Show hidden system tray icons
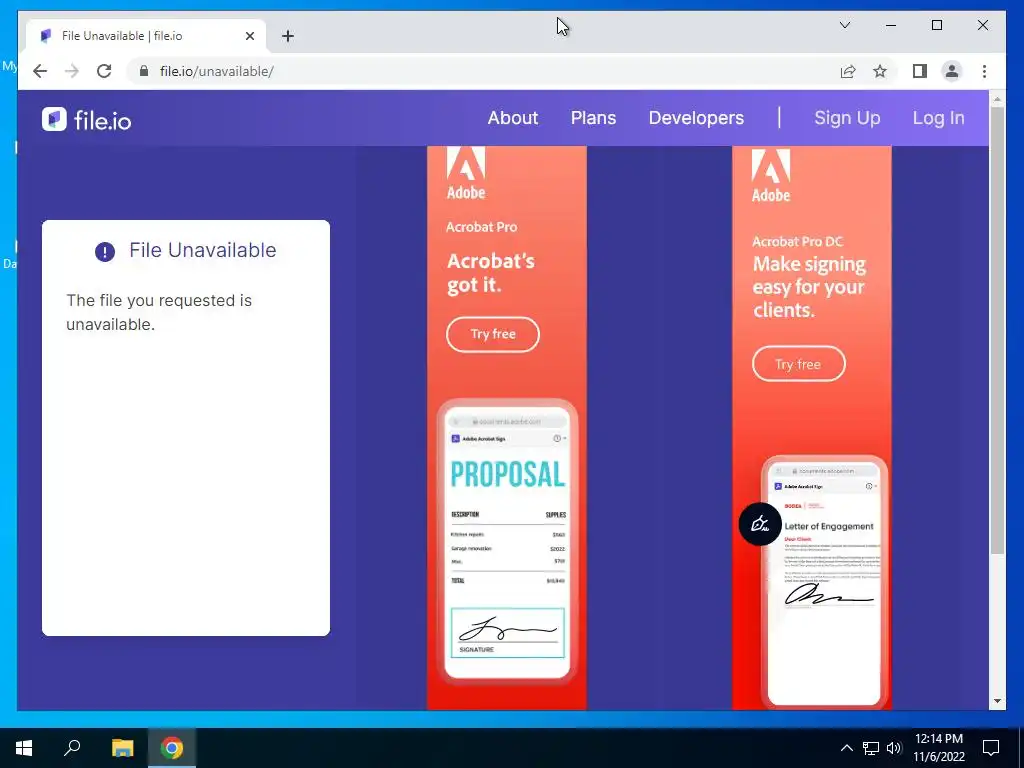The width and height of the screenshot is (1024, 768). tap(846, 748)
